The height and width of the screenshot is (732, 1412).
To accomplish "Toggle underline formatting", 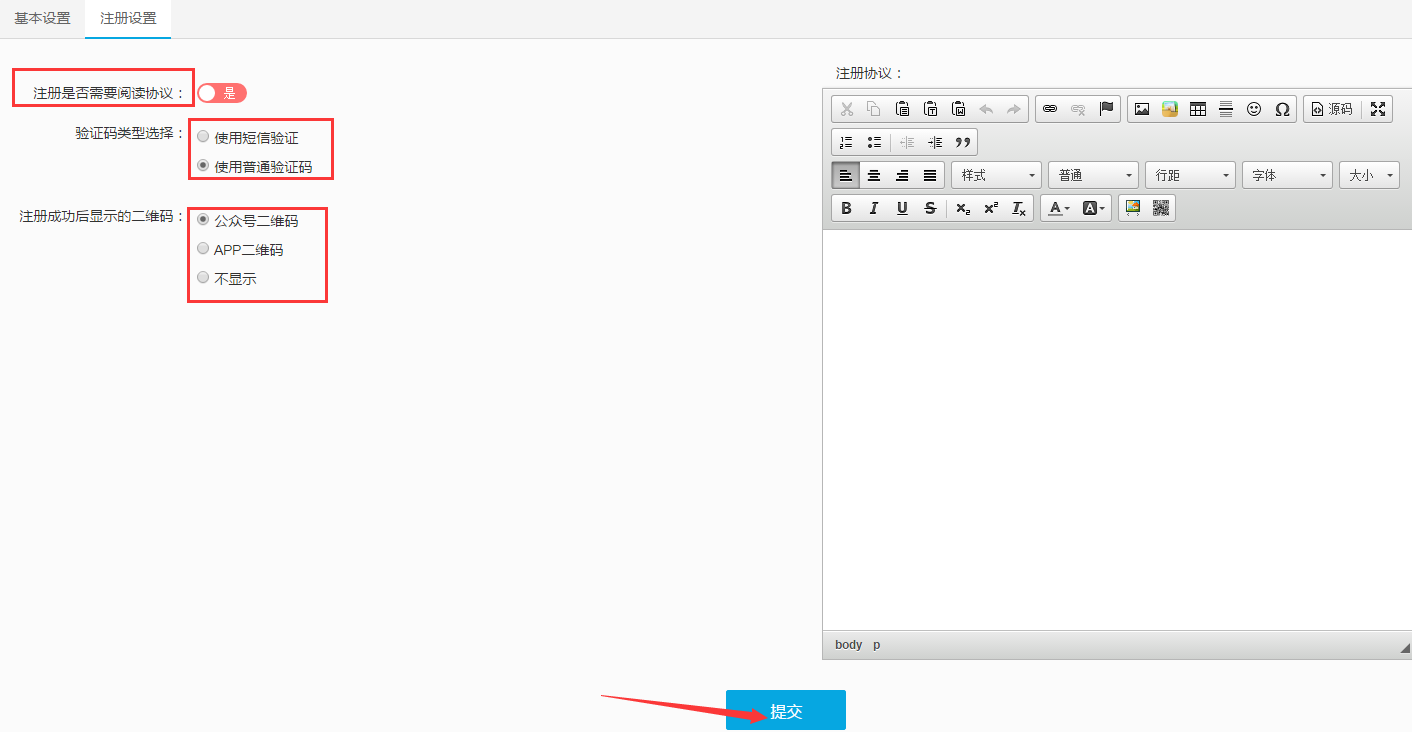I will coord(902,208).
